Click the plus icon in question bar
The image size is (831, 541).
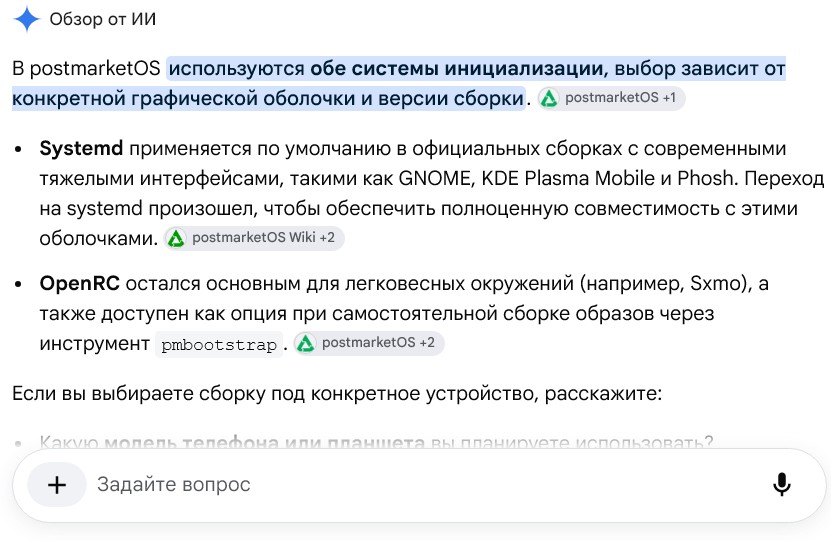pos(57,484)
